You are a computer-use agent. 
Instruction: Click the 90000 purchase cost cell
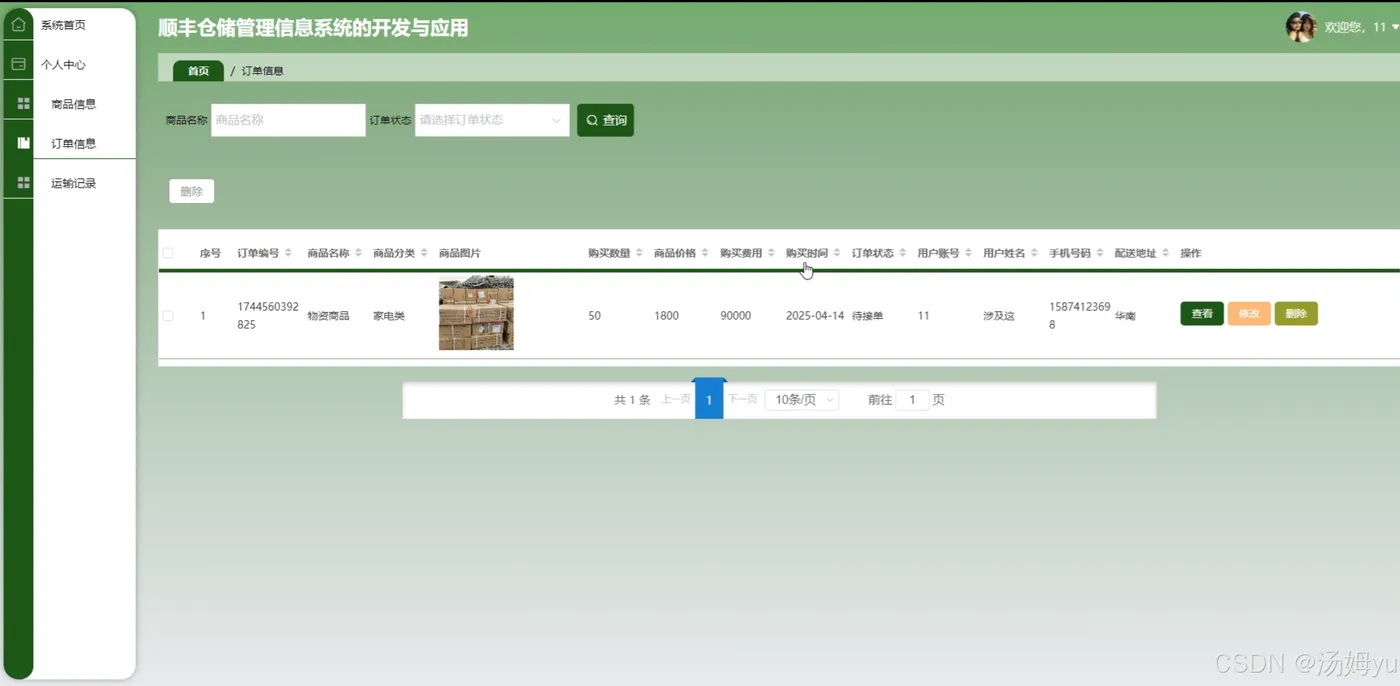[735, 316]
